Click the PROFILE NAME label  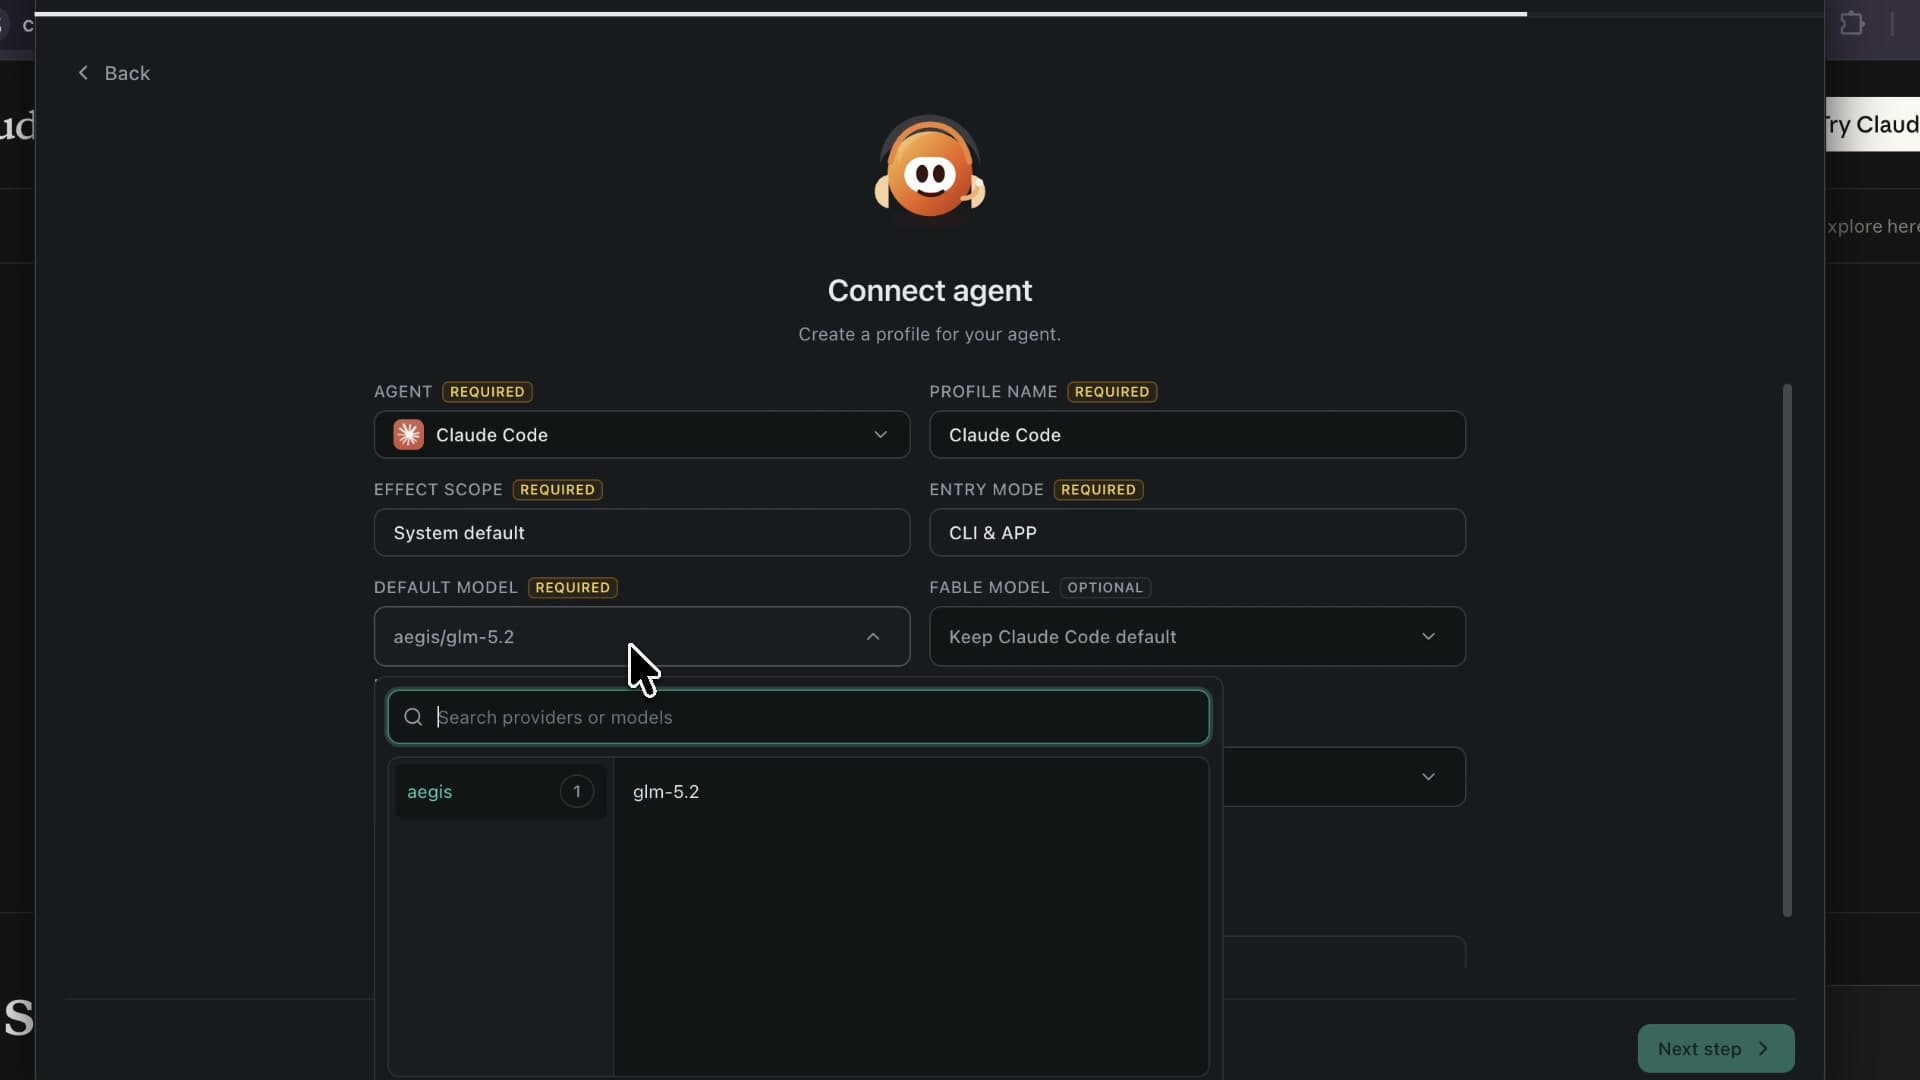pos(993,392)
